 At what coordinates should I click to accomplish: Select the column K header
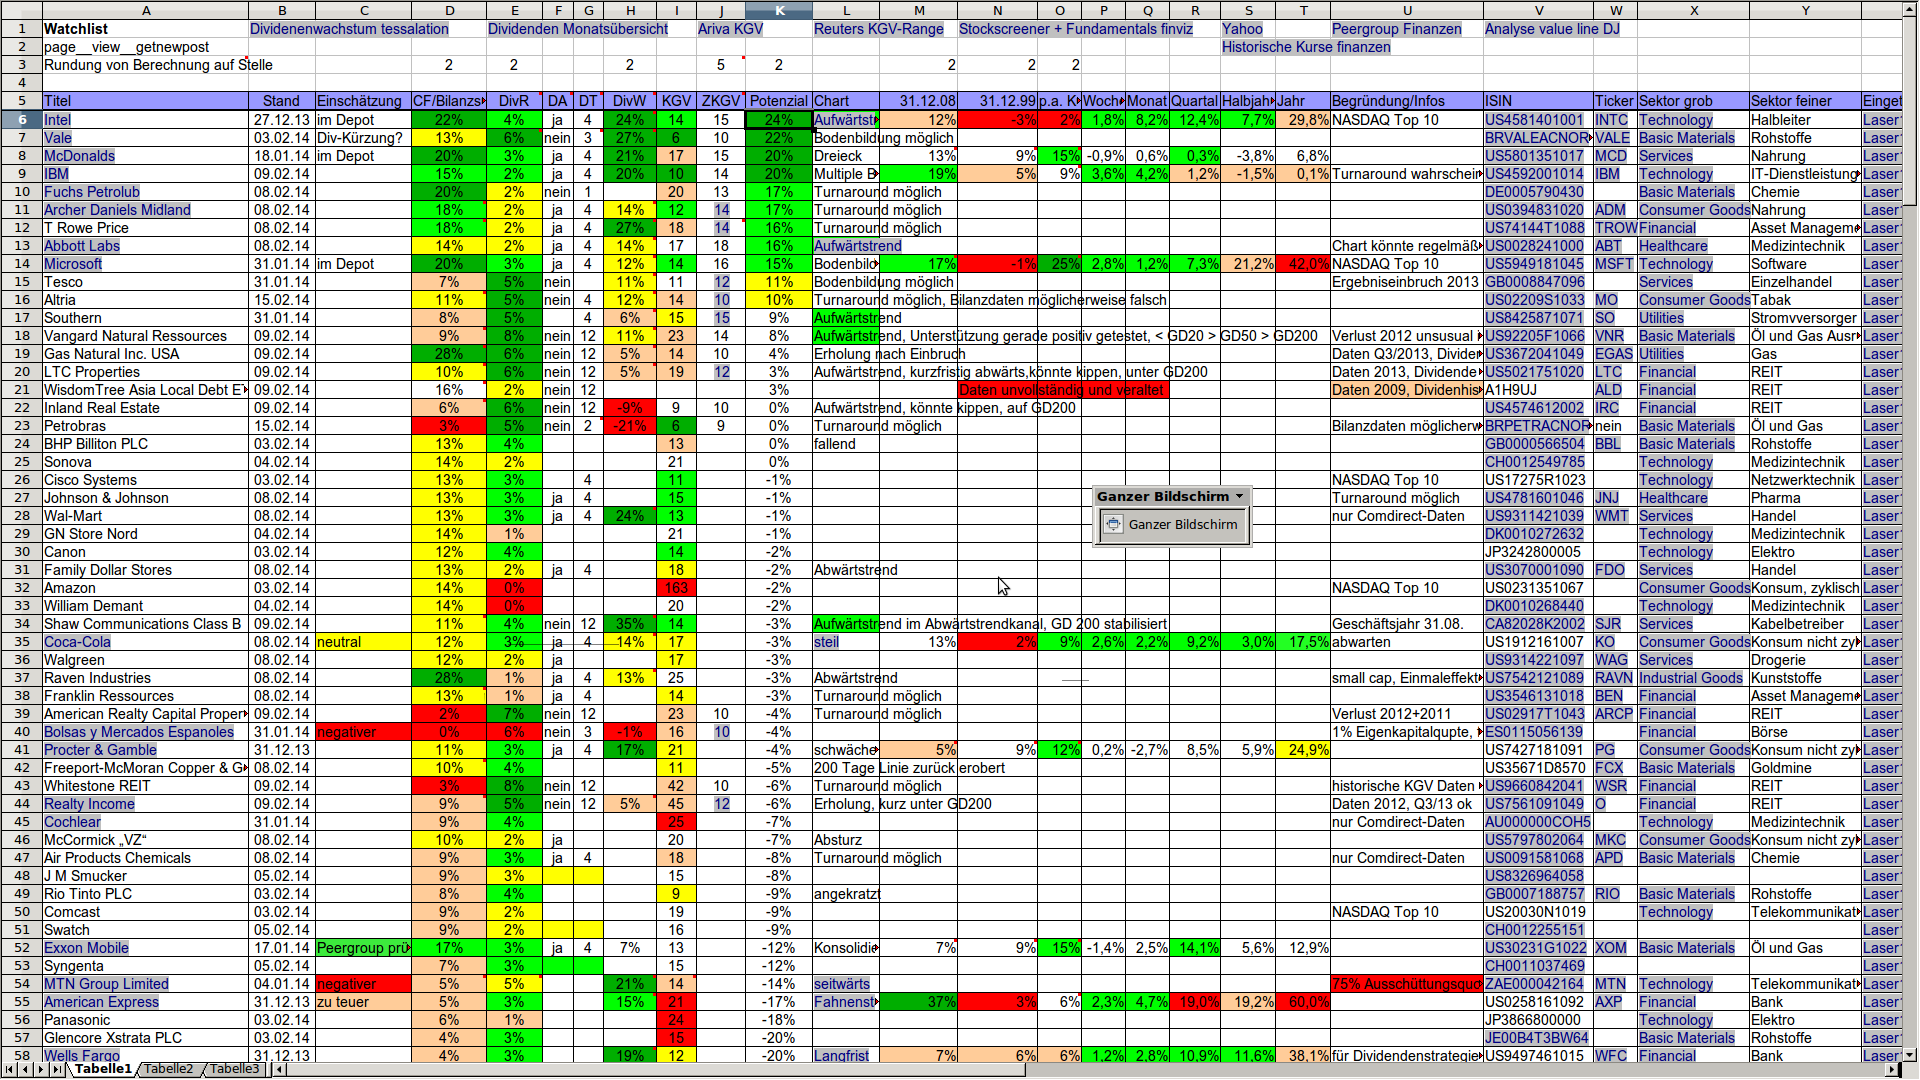[x=779, y=10]
